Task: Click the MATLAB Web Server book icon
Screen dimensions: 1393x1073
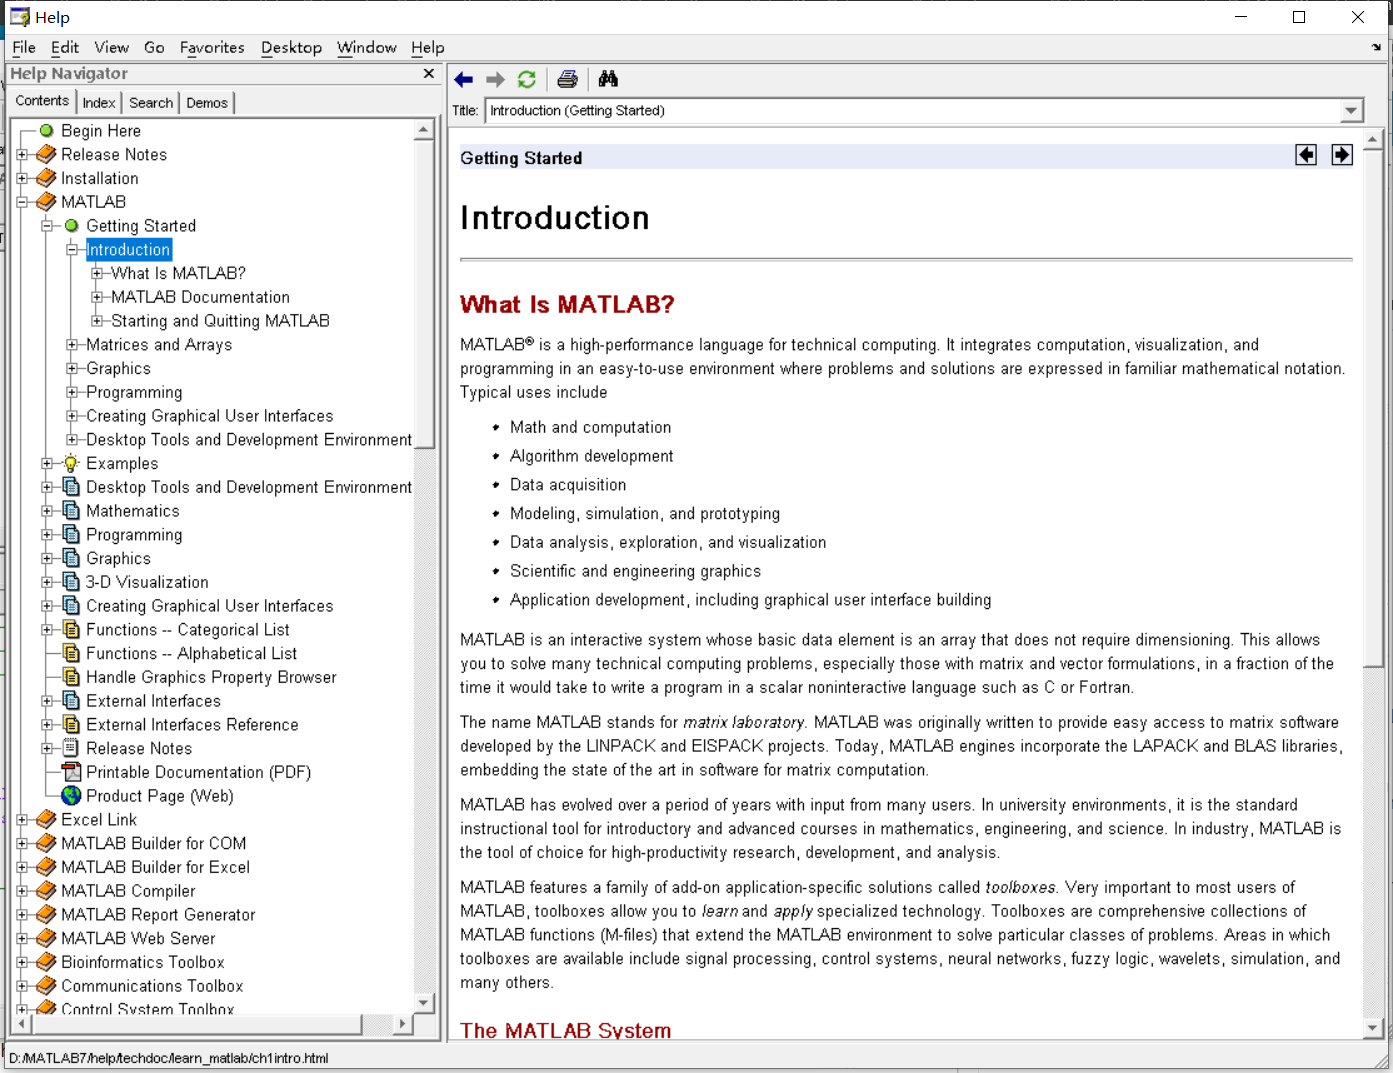Action: [46, 938]
